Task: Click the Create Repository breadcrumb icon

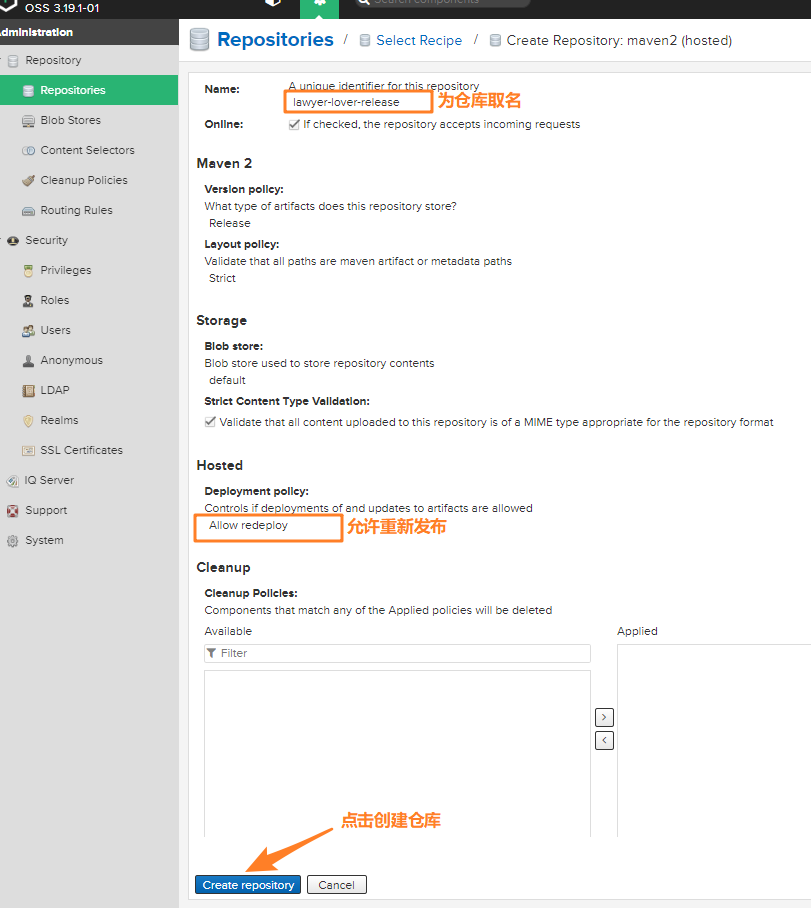Action: pyautogui.click(x=495, y=41)
